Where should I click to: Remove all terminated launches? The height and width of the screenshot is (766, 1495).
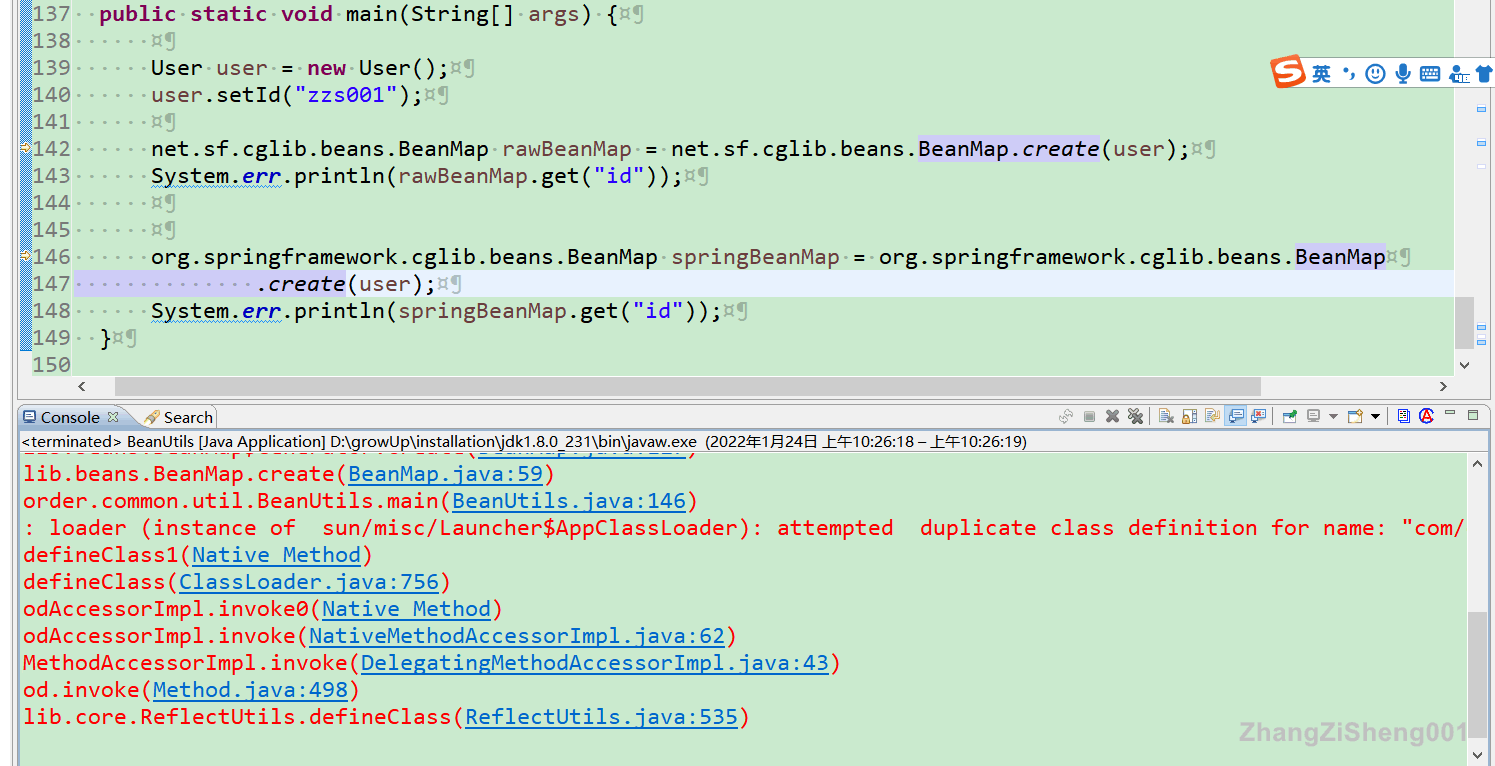[1136, 416]
